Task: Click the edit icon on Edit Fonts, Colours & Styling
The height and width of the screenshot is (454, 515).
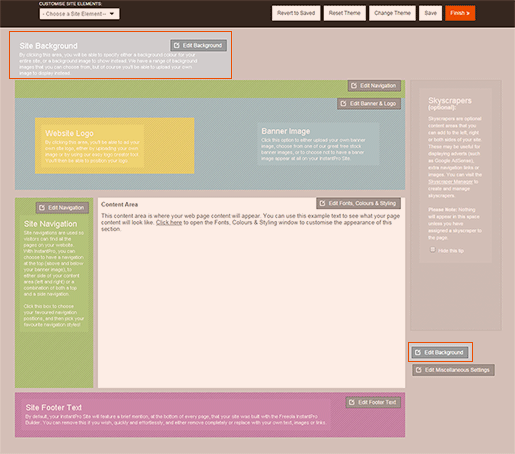Action: (x=322, y=203)
